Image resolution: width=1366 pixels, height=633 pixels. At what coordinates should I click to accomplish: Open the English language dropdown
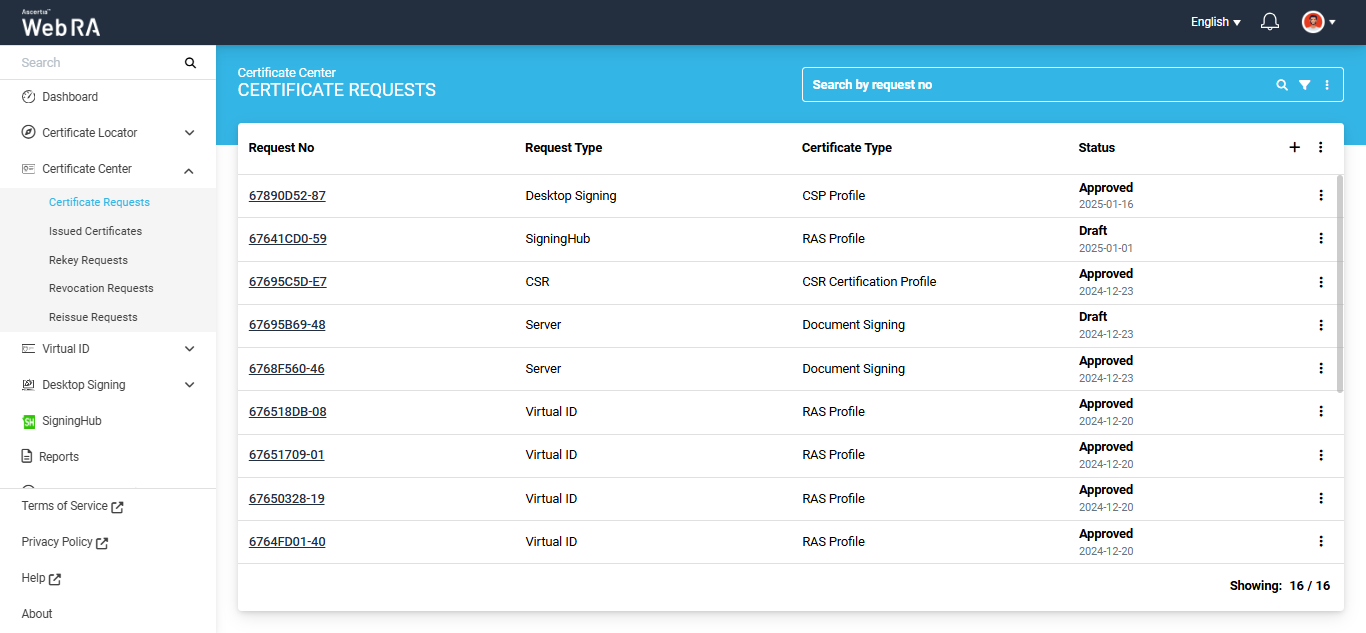pos(1215,22)
